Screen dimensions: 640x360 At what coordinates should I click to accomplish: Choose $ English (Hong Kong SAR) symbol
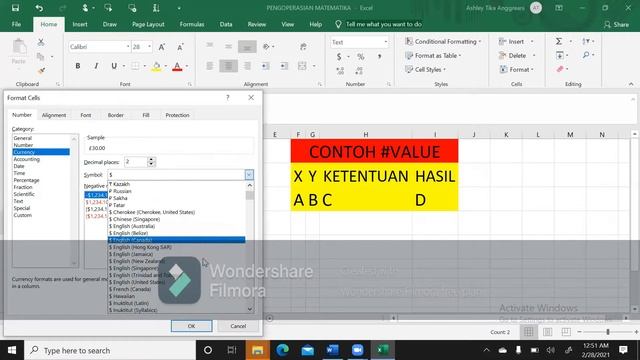coord(176,247)
